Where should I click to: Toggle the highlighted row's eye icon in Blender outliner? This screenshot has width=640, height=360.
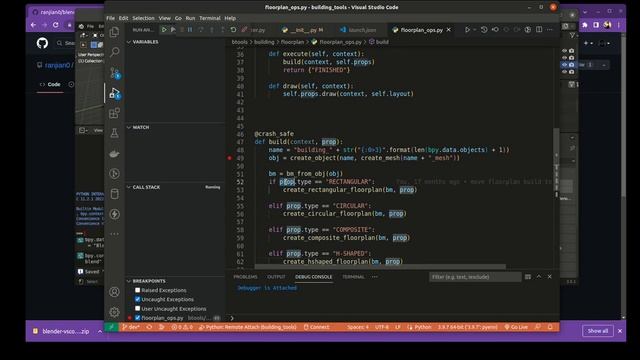[564, 64]
